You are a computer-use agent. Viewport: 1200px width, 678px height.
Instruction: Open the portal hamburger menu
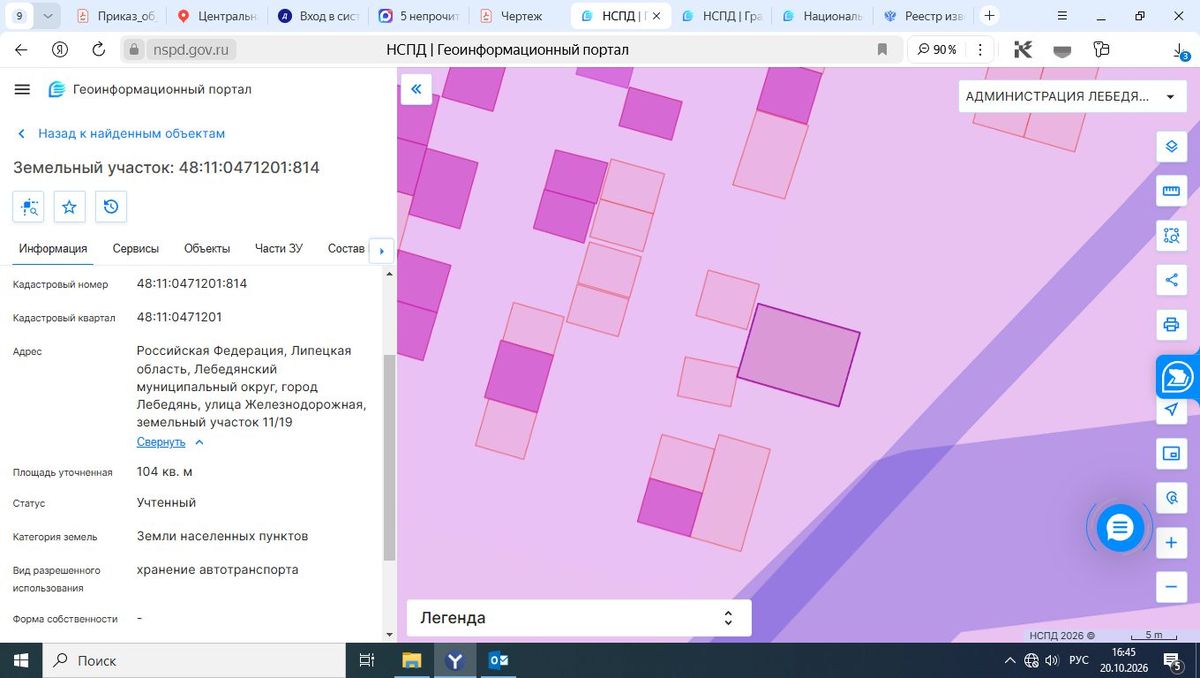(22, 89)
